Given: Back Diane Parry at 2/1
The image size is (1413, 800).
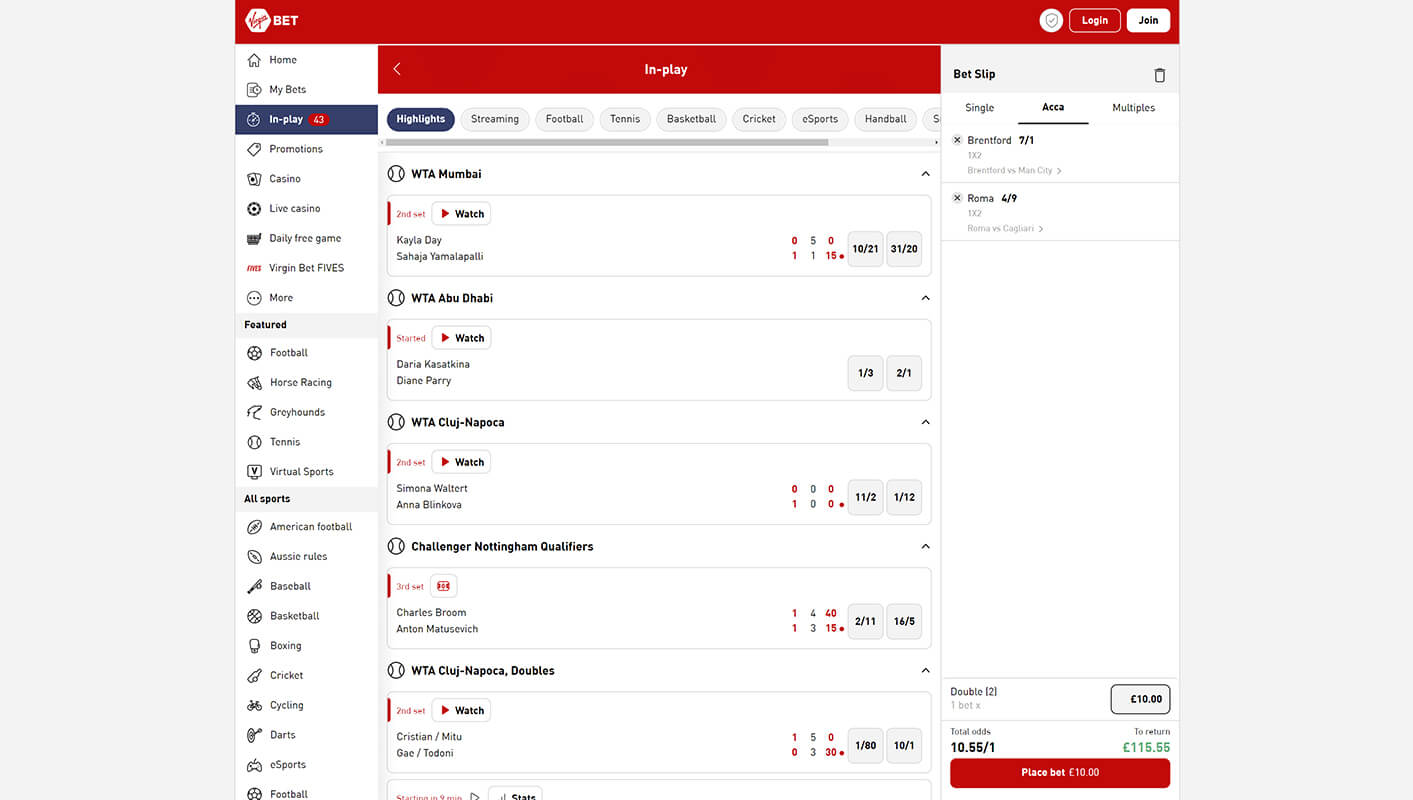Looking at the screenshot, I should (904, 373).
